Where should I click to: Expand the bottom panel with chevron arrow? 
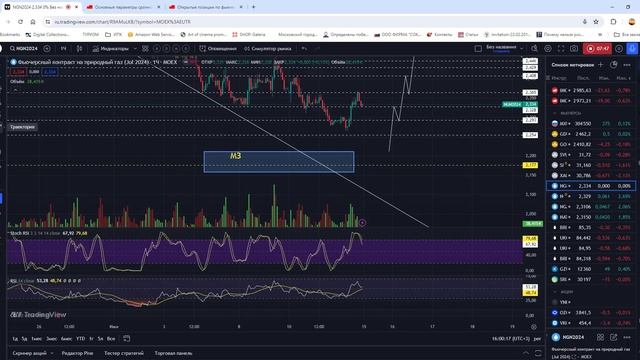526,353
